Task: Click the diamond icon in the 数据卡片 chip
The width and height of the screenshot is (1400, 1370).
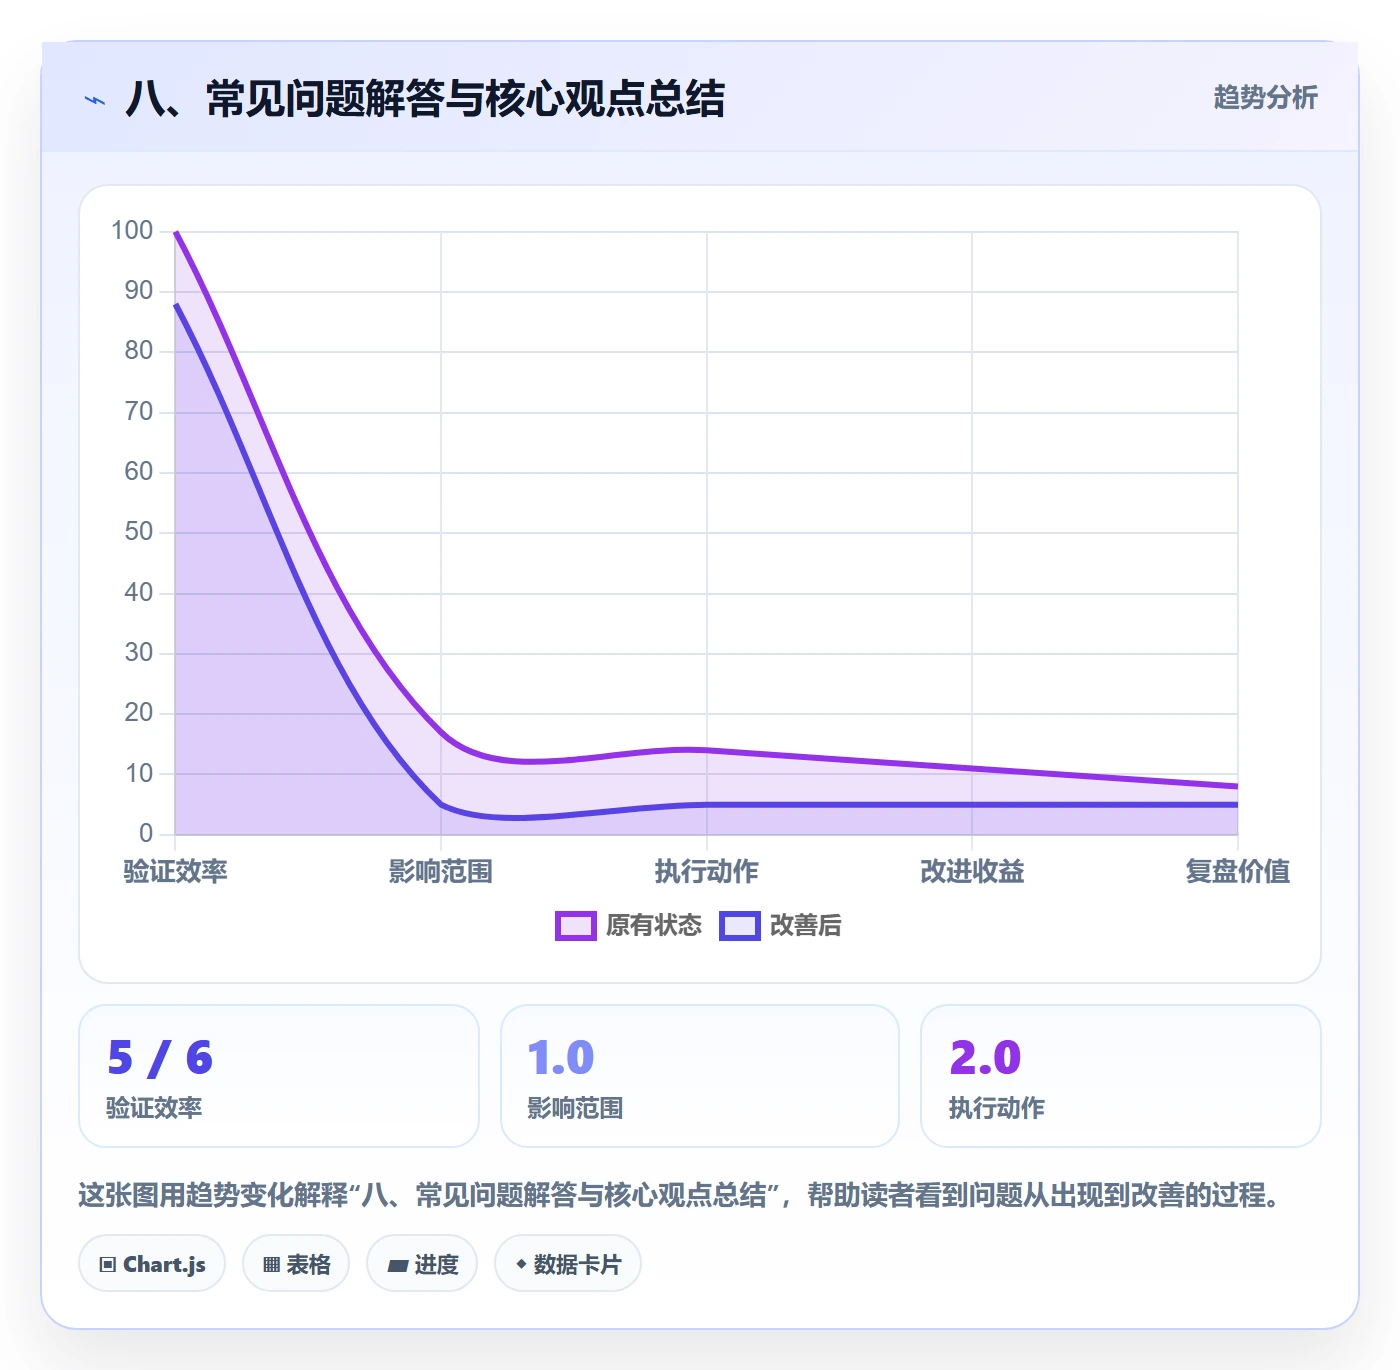Action: [521, 1264]
